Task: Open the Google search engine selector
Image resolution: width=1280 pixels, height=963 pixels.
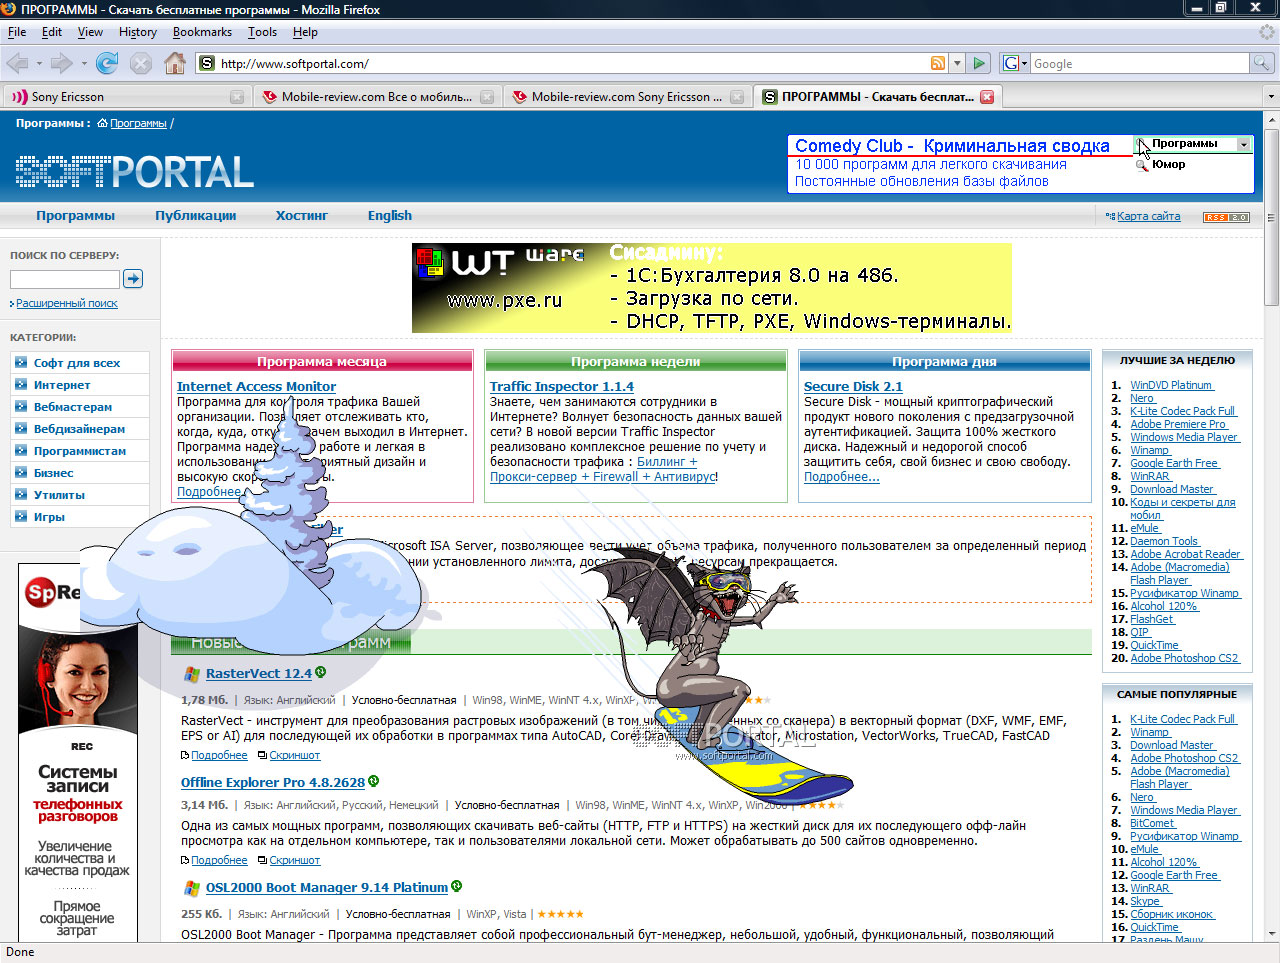Action: tap(1014, 63)
